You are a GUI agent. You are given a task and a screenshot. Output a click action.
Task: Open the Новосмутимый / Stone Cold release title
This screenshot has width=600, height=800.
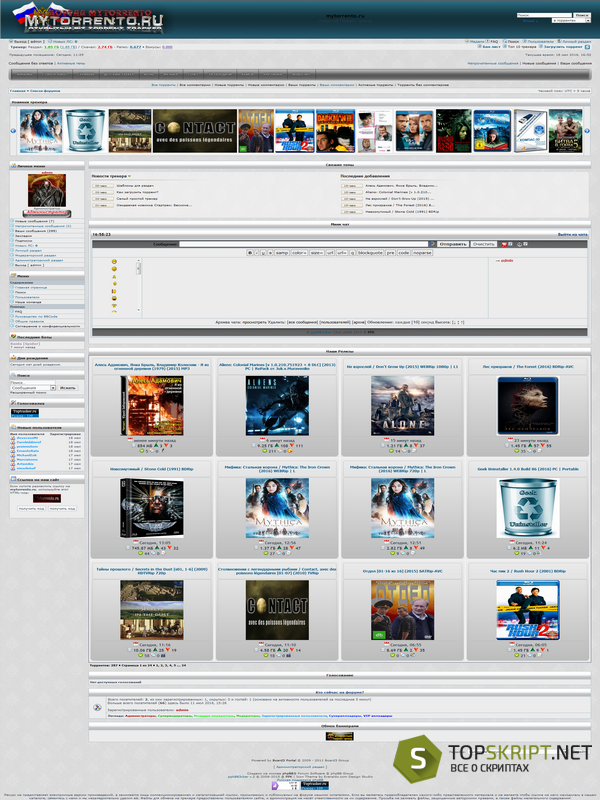click(152, 469)
